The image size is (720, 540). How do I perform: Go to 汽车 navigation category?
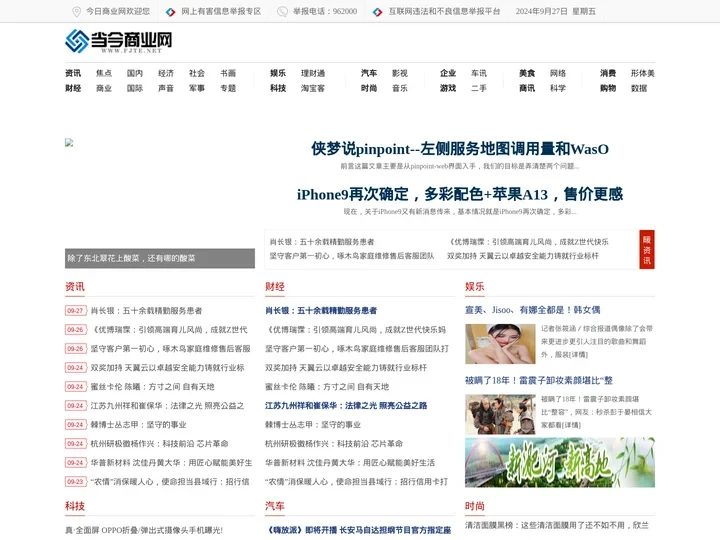tap(369, 73)
